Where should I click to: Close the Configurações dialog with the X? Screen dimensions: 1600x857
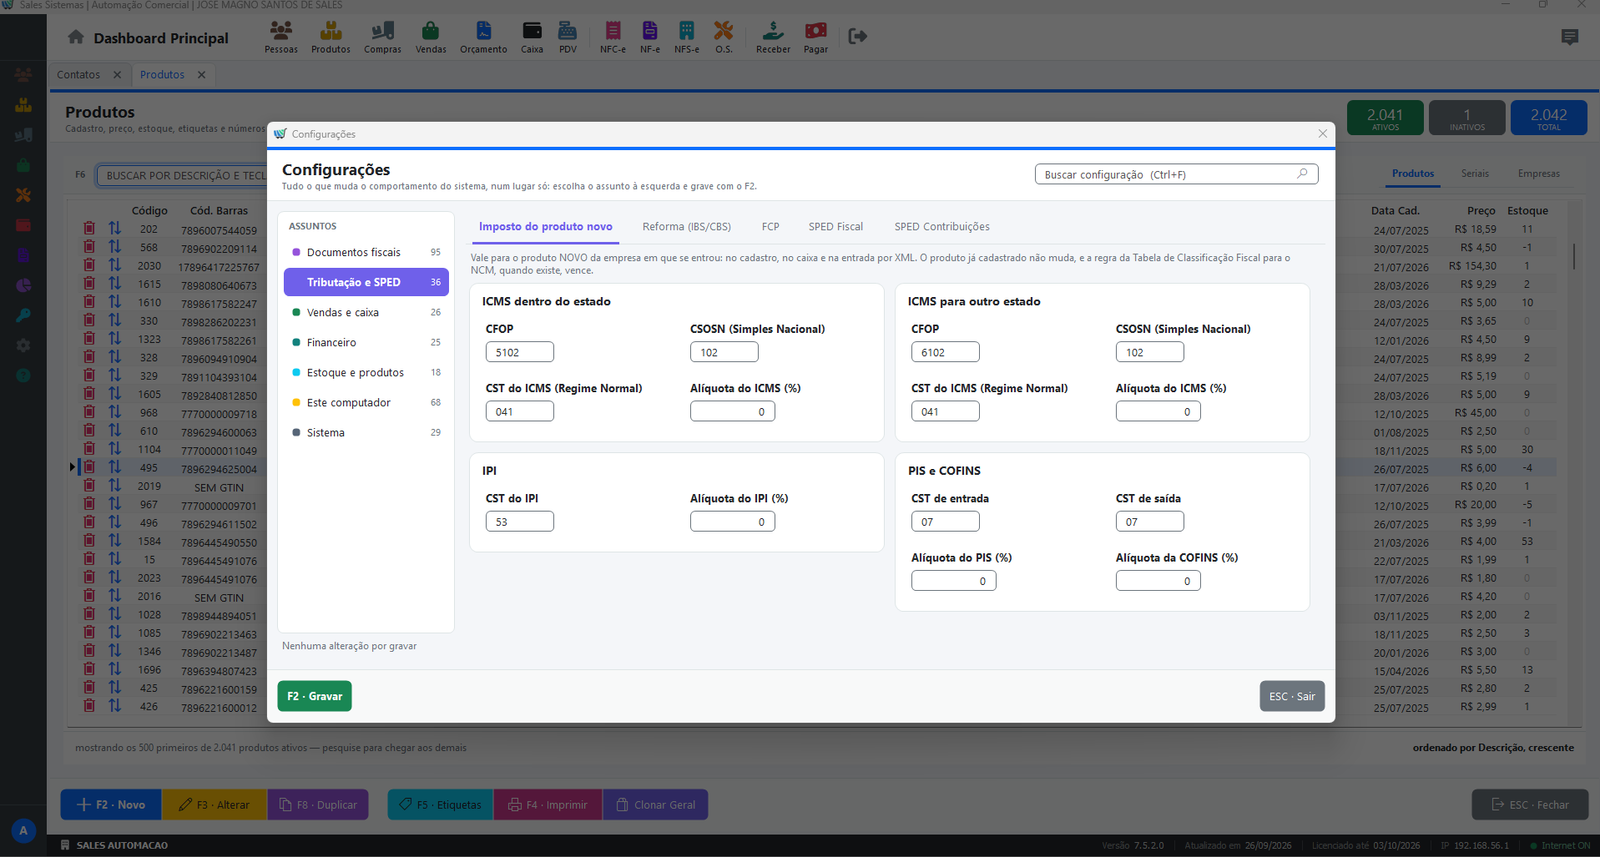click(1322, 134)
